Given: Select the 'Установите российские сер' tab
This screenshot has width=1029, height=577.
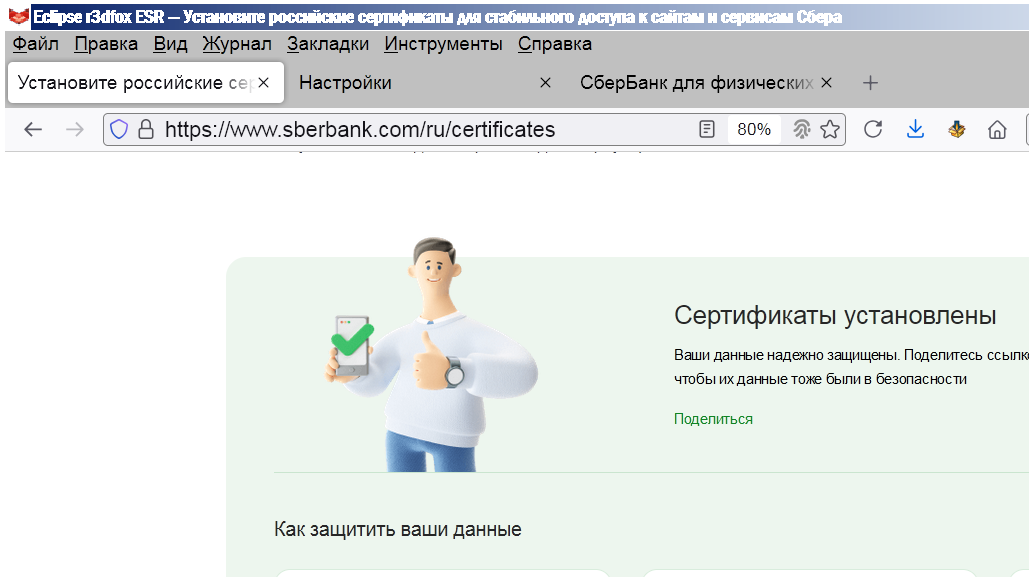Looking at the screenshot, I should (x=146, y=83).
